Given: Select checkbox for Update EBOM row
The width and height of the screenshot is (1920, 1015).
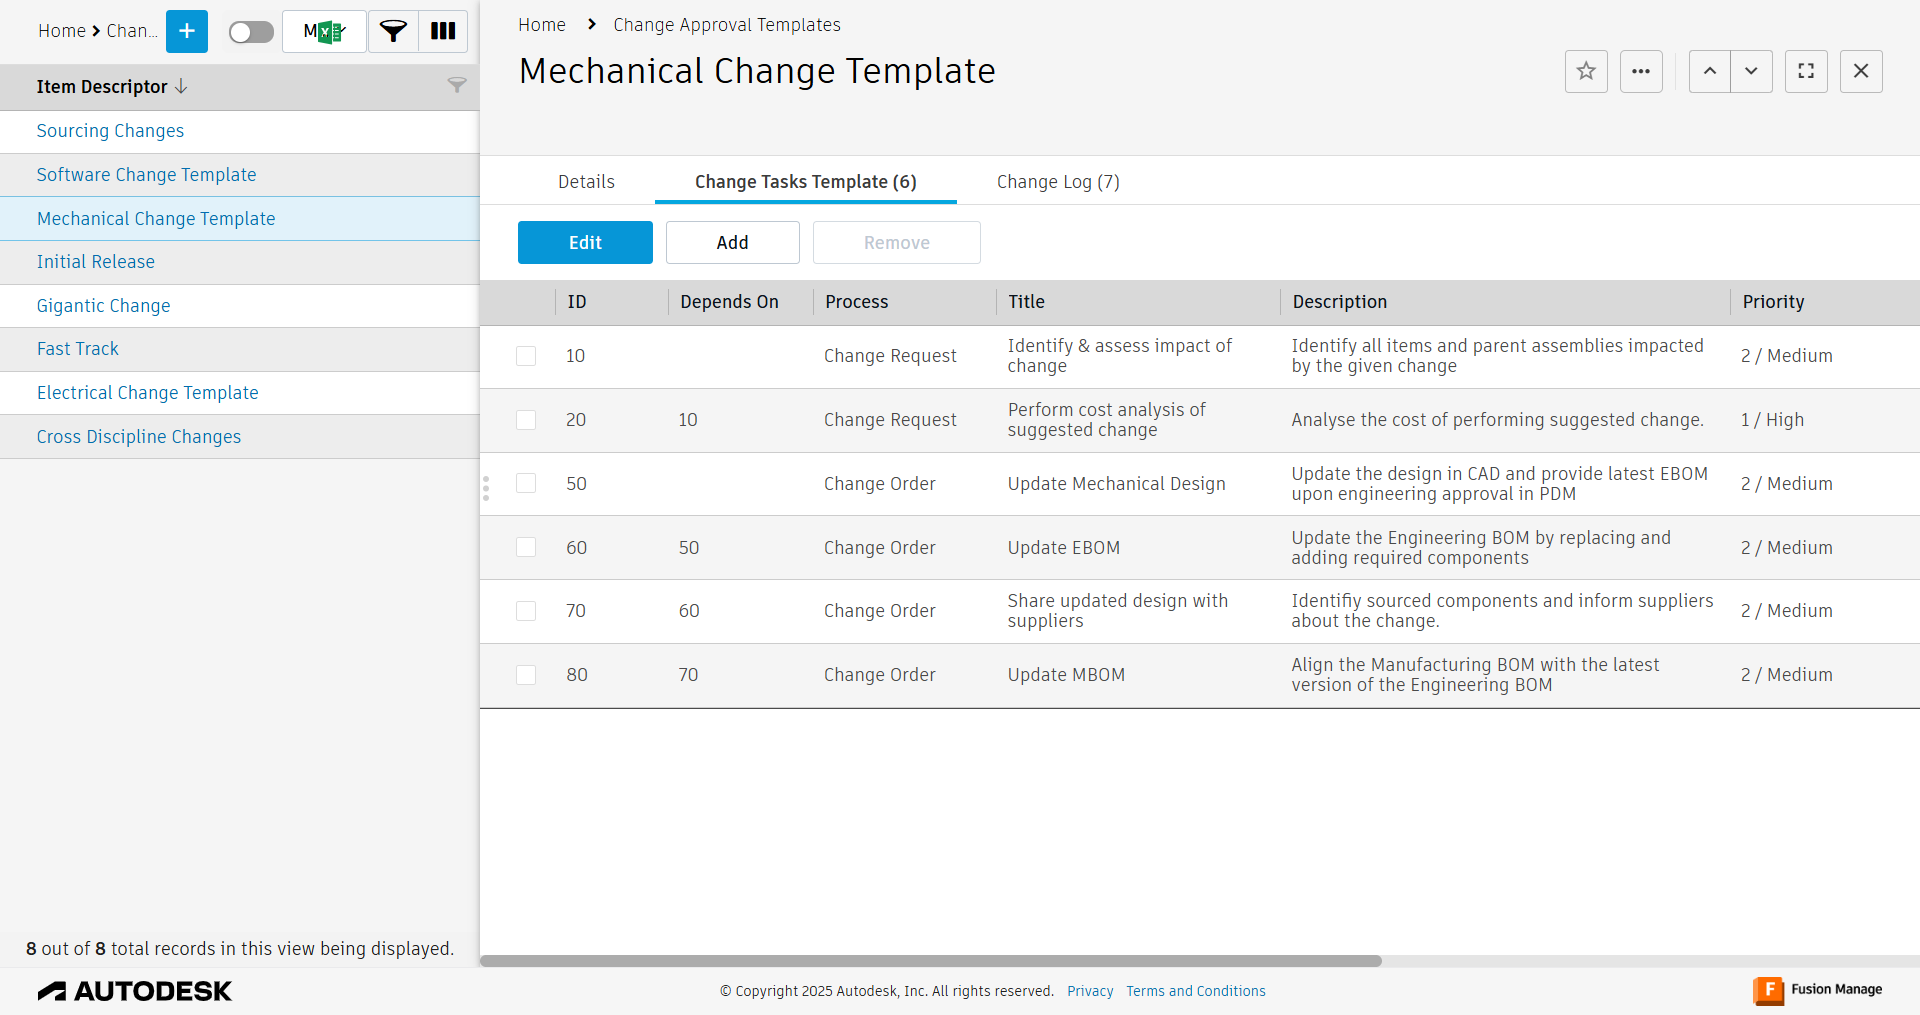Looking at the screenshot, I should [x=526, y=548].
